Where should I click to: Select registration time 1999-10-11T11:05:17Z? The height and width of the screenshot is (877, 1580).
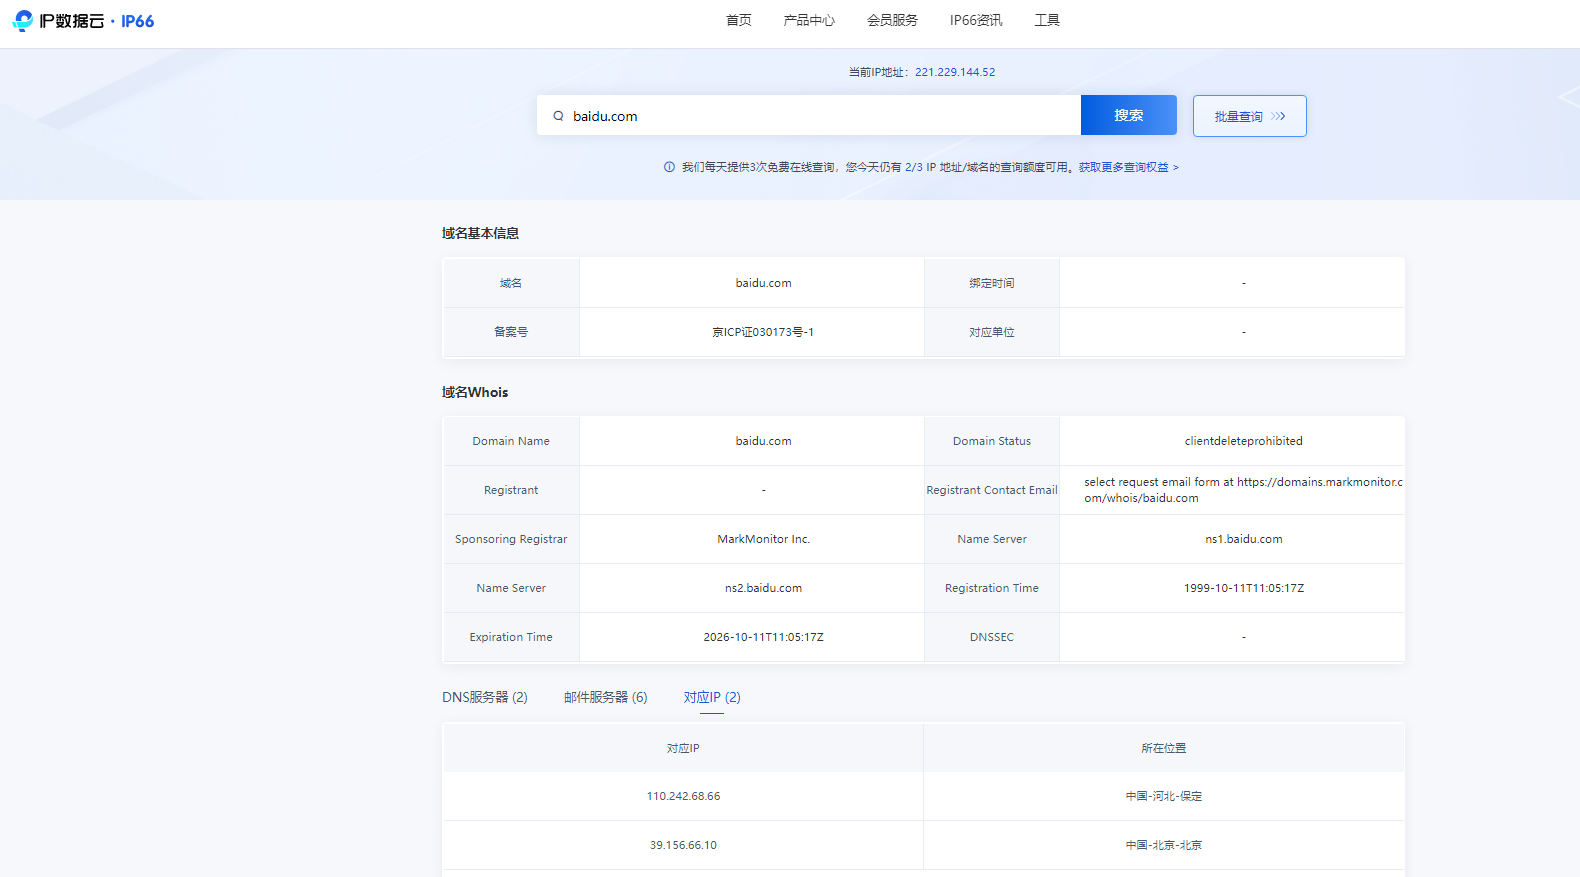[x=1244, y=588]
